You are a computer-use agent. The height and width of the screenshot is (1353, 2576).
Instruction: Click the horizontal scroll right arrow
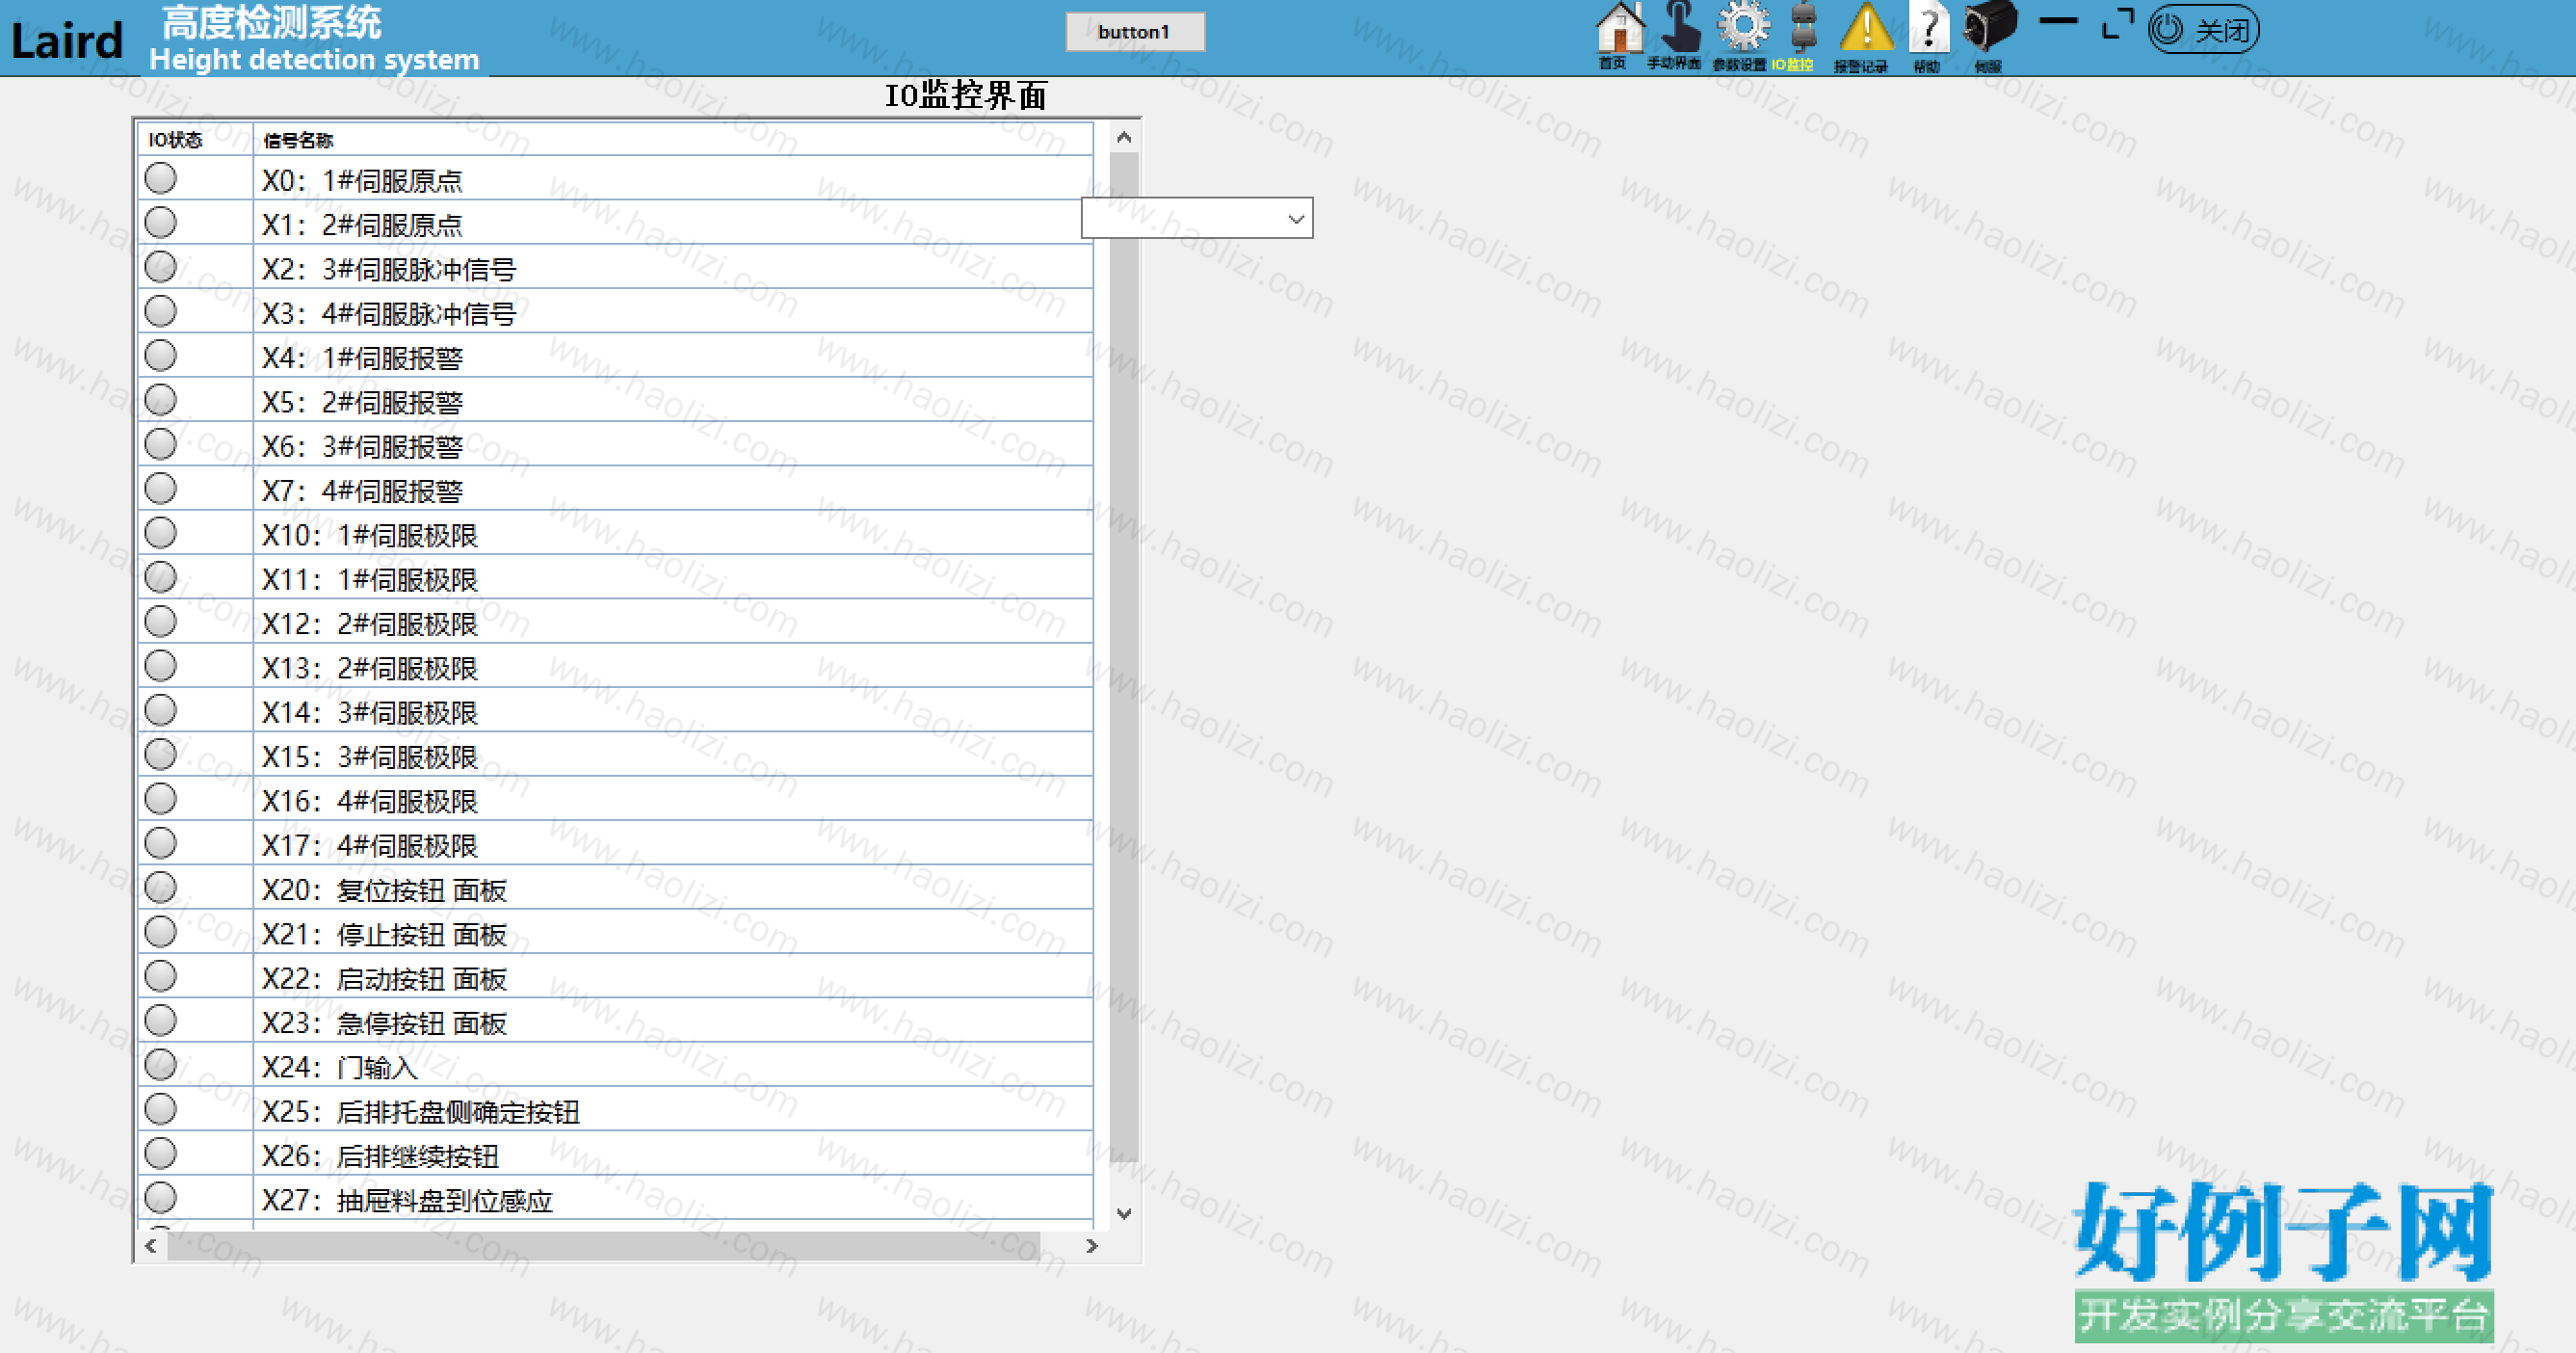1092,1245
